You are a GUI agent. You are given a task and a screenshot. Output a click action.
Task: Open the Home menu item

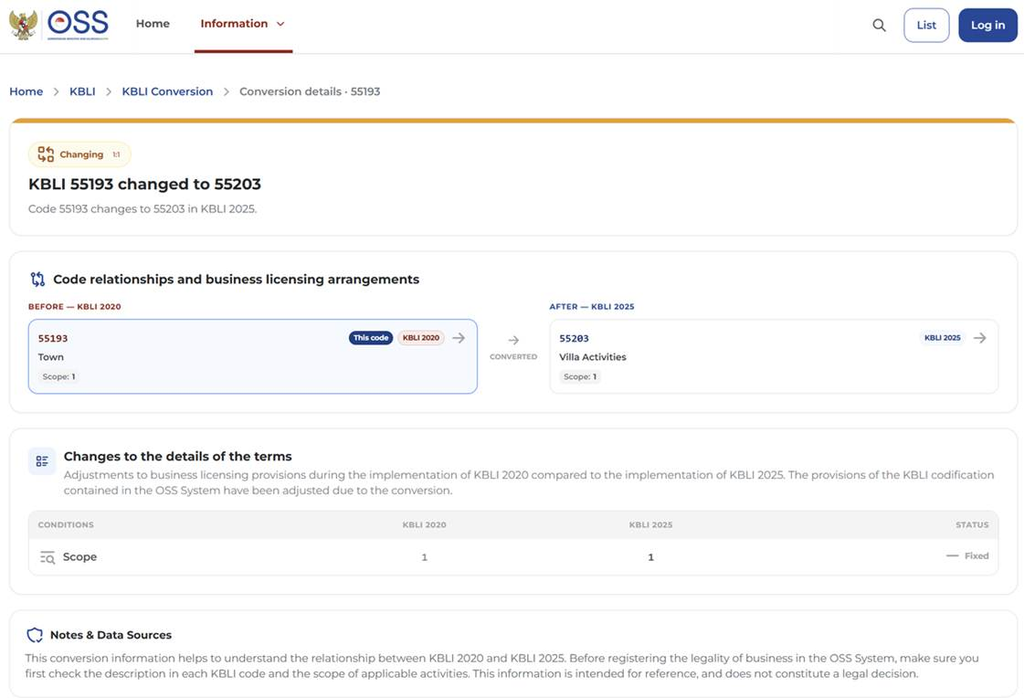[153, 24]
